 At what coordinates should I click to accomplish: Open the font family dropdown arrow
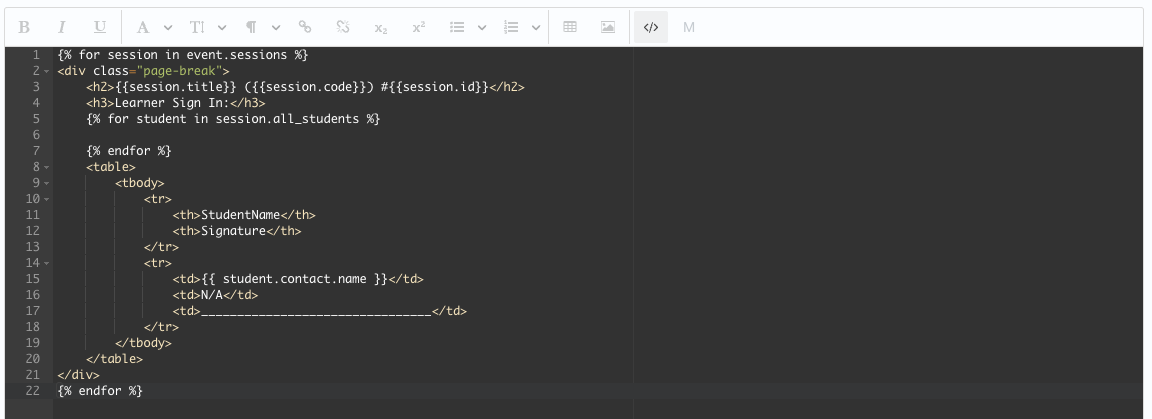tap(168, 27)
